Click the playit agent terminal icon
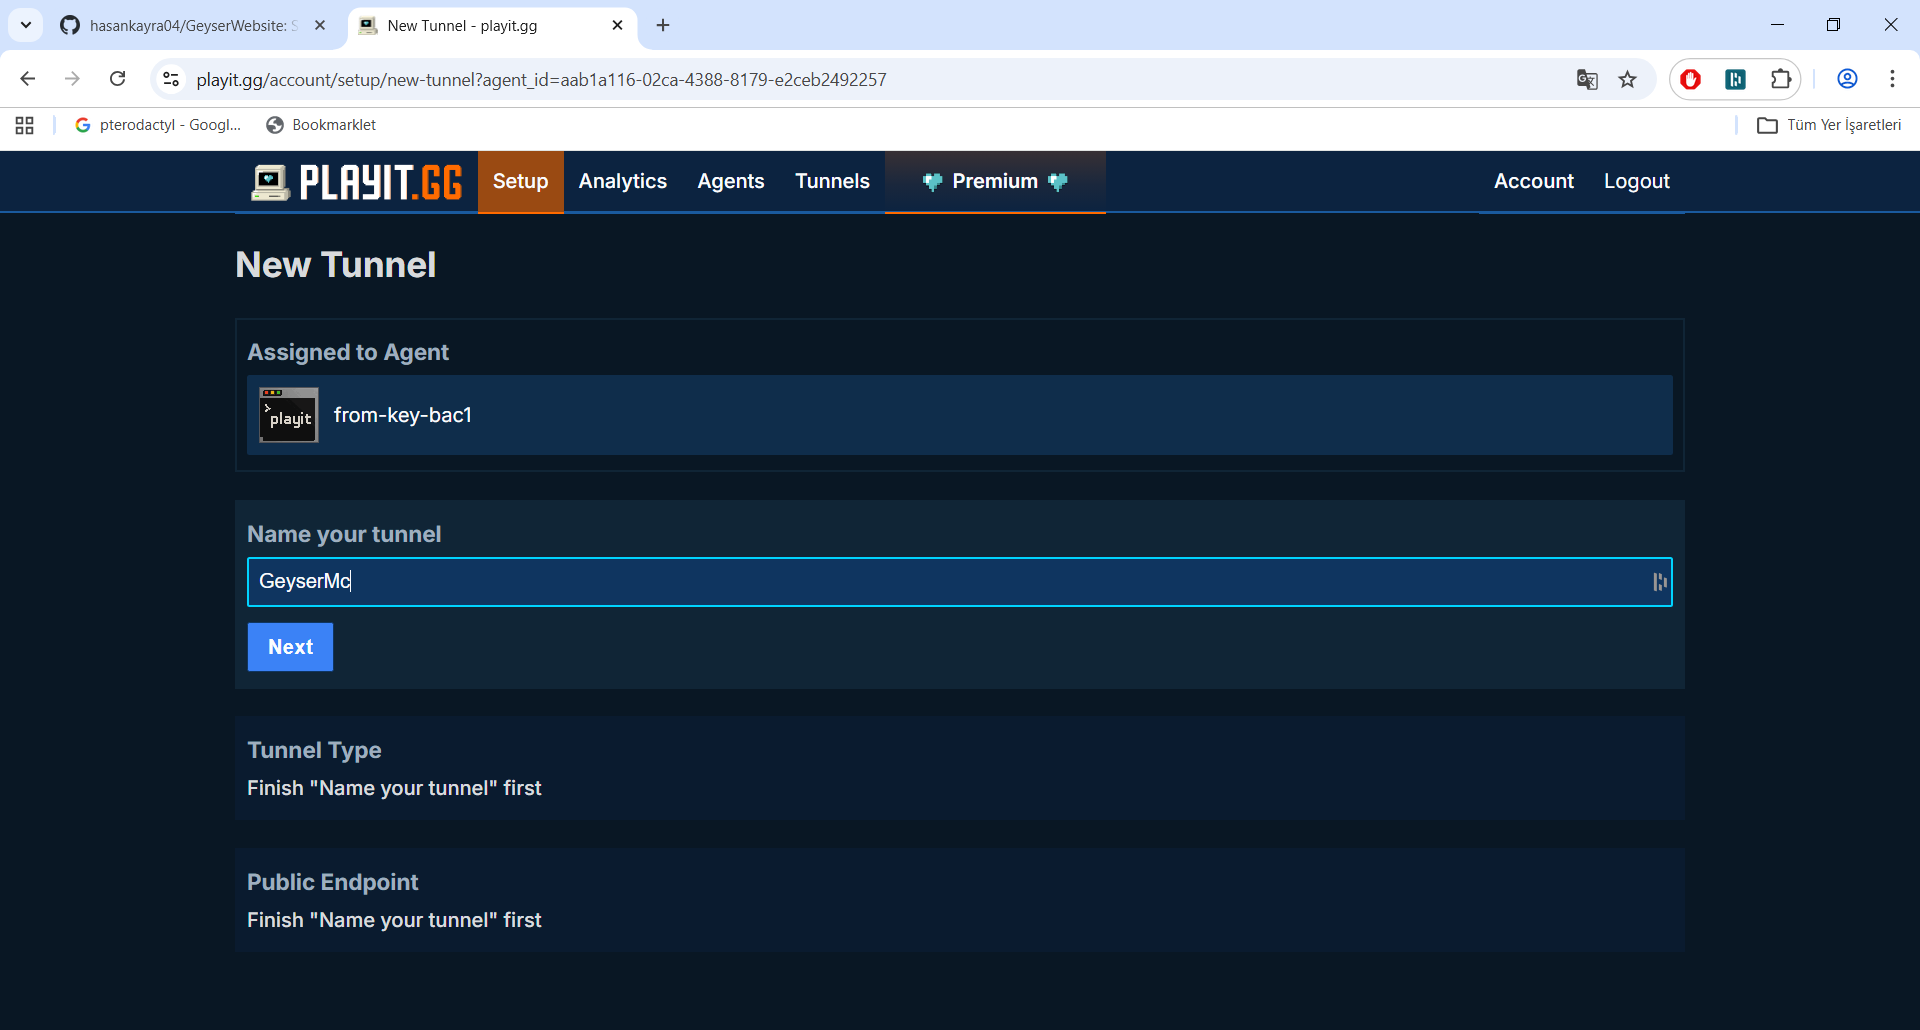 pyautogui.click(x=289, y=415)
